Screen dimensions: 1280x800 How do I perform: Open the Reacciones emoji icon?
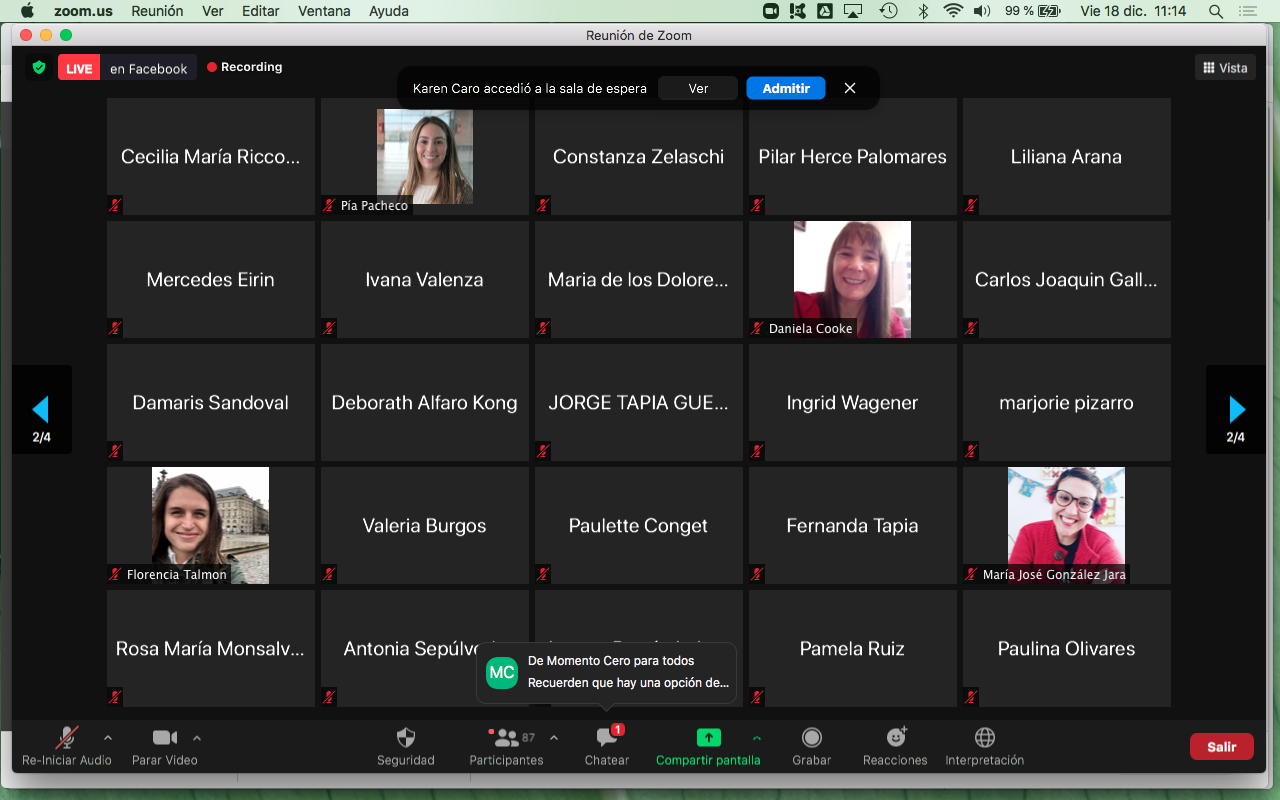(x=895, y=738)
